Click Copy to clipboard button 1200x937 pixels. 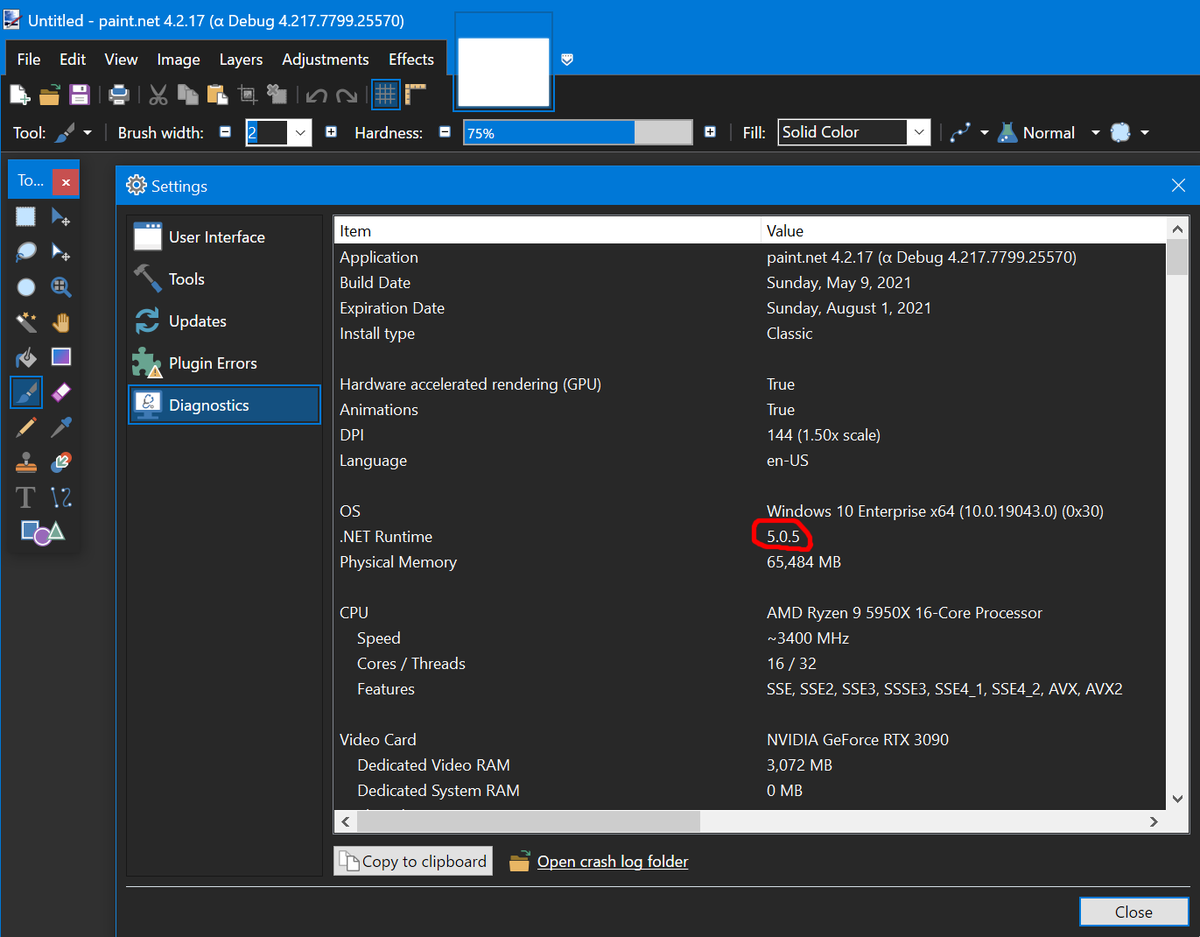pos(413,861)
